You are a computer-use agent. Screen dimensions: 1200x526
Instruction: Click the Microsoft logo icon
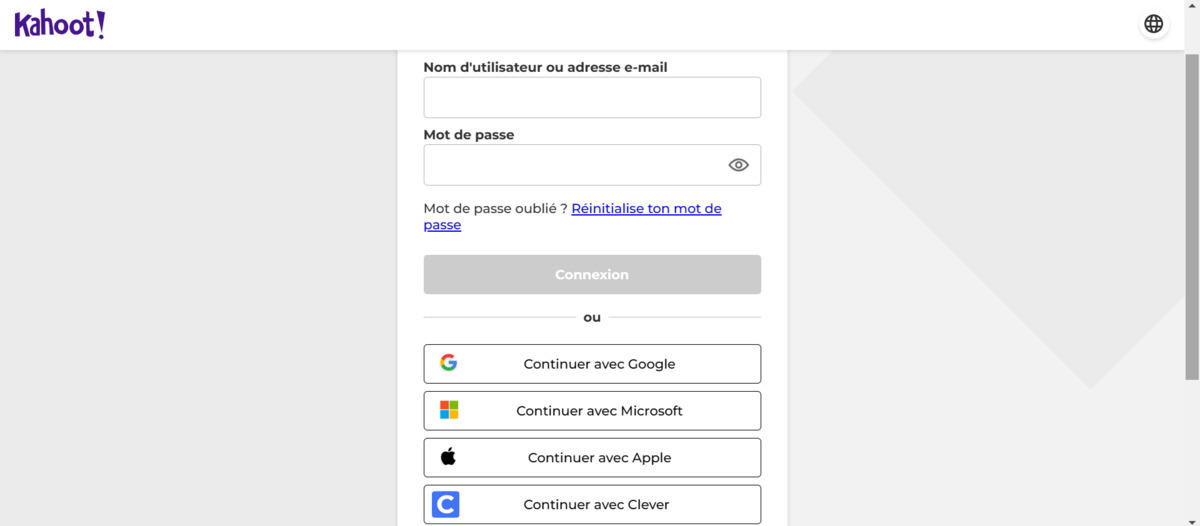point(449,410)
